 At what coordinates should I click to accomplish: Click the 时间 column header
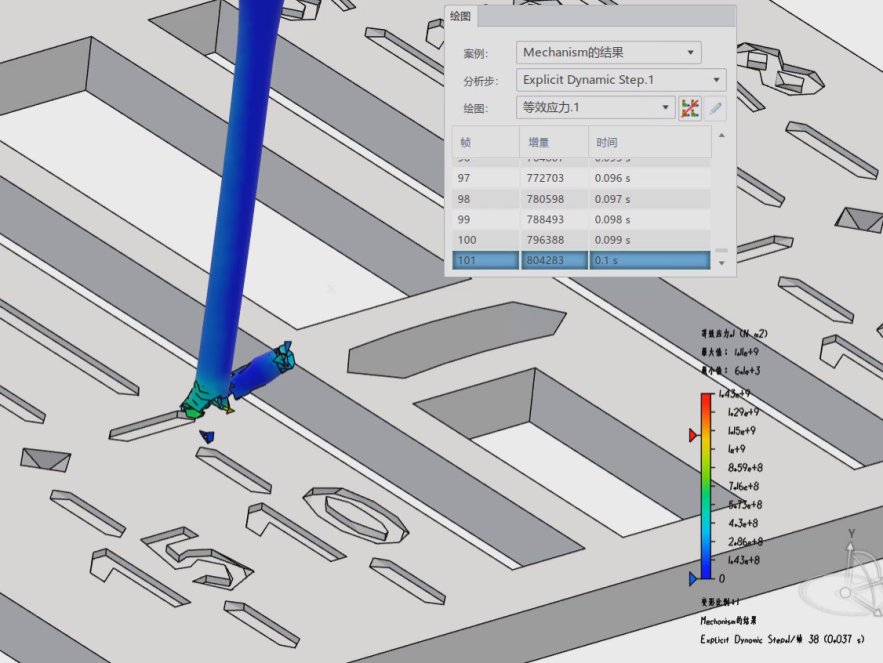coord(648,142)
